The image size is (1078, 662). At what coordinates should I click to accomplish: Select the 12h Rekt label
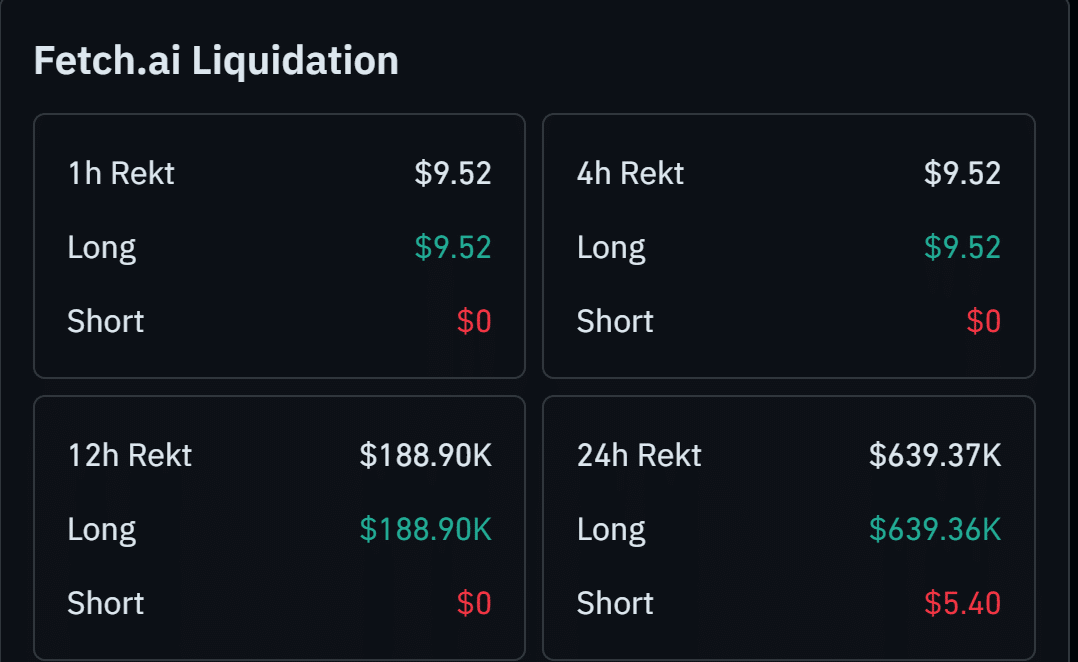click(x=130, y=456)
